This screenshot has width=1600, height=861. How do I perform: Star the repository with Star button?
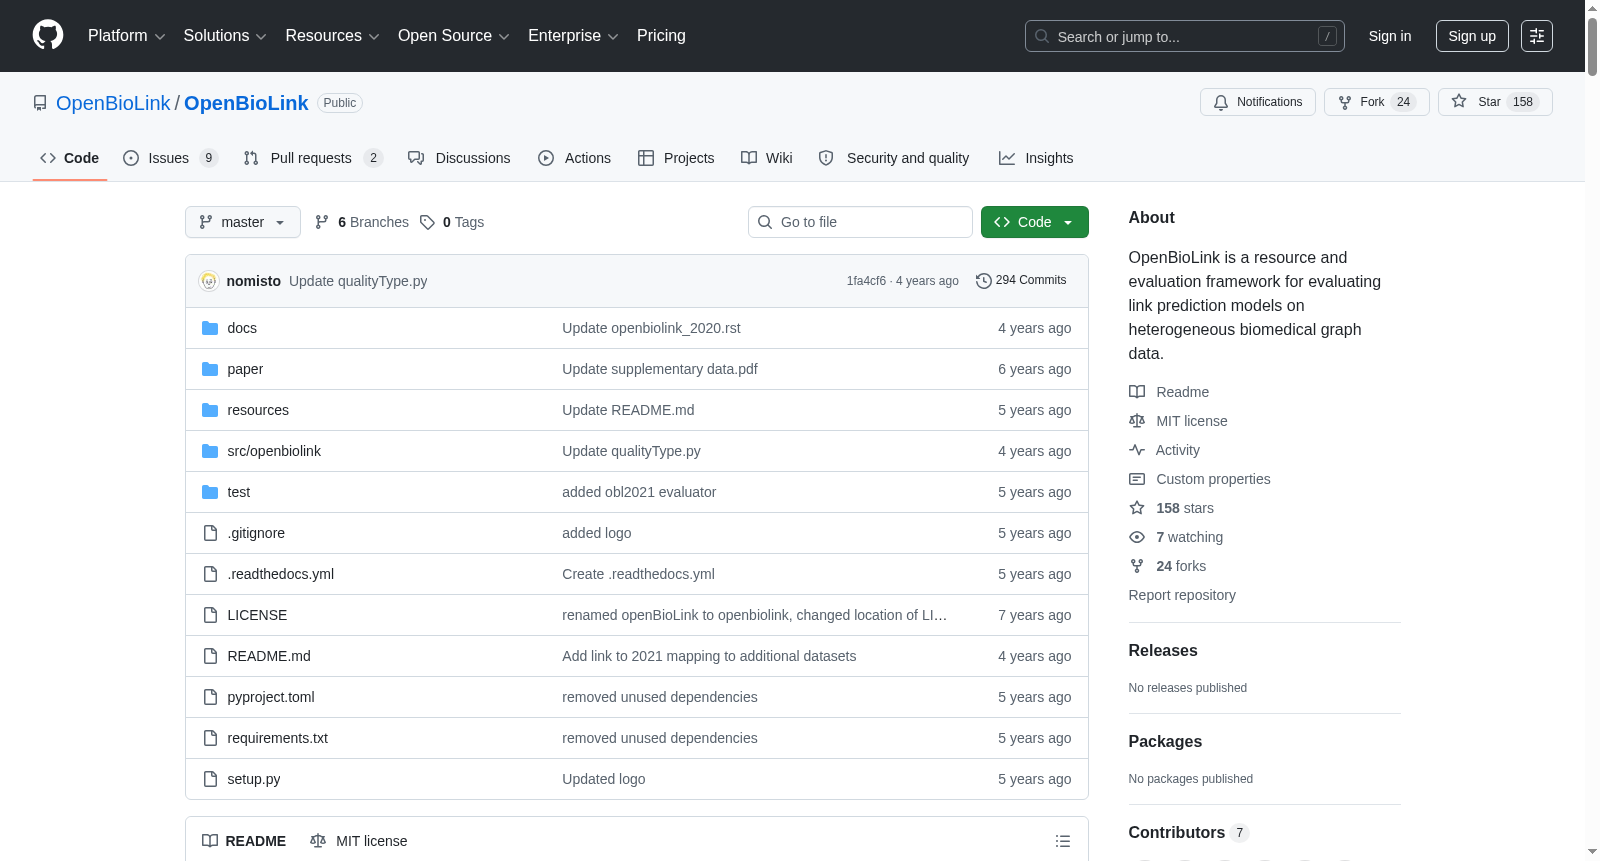[x=1495, y=102]
